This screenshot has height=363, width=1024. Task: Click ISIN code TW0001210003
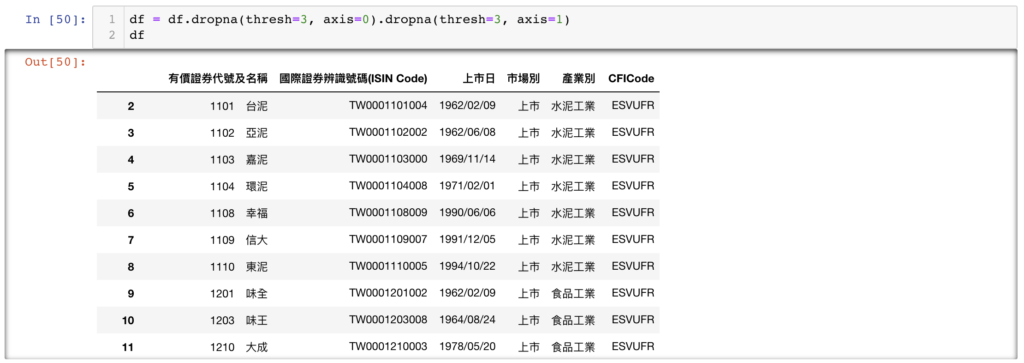388,347
